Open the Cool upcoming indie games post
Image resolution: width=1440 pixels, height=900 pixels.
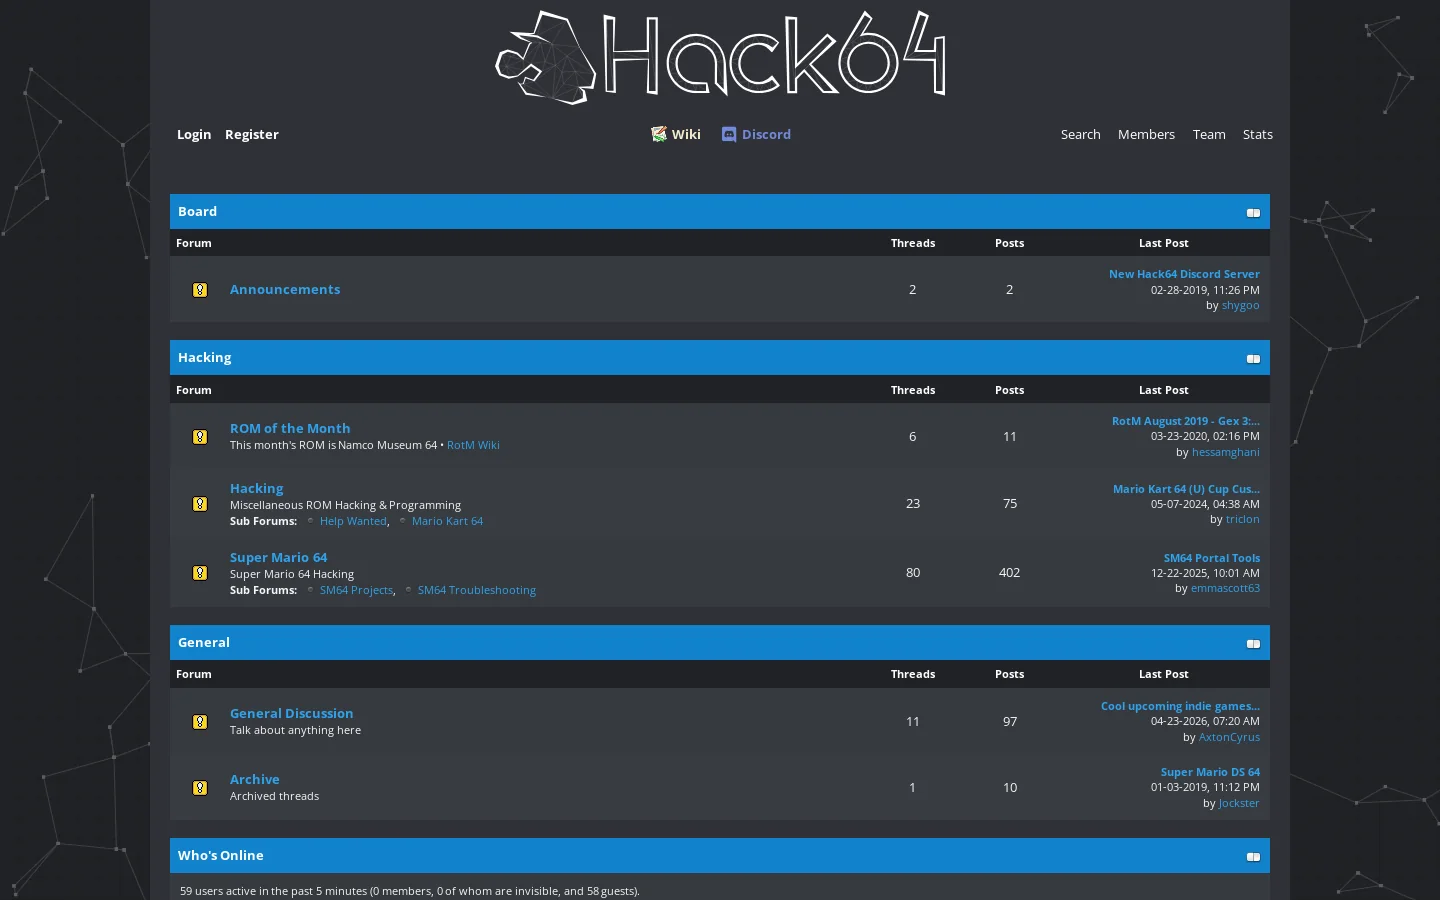1180,706
